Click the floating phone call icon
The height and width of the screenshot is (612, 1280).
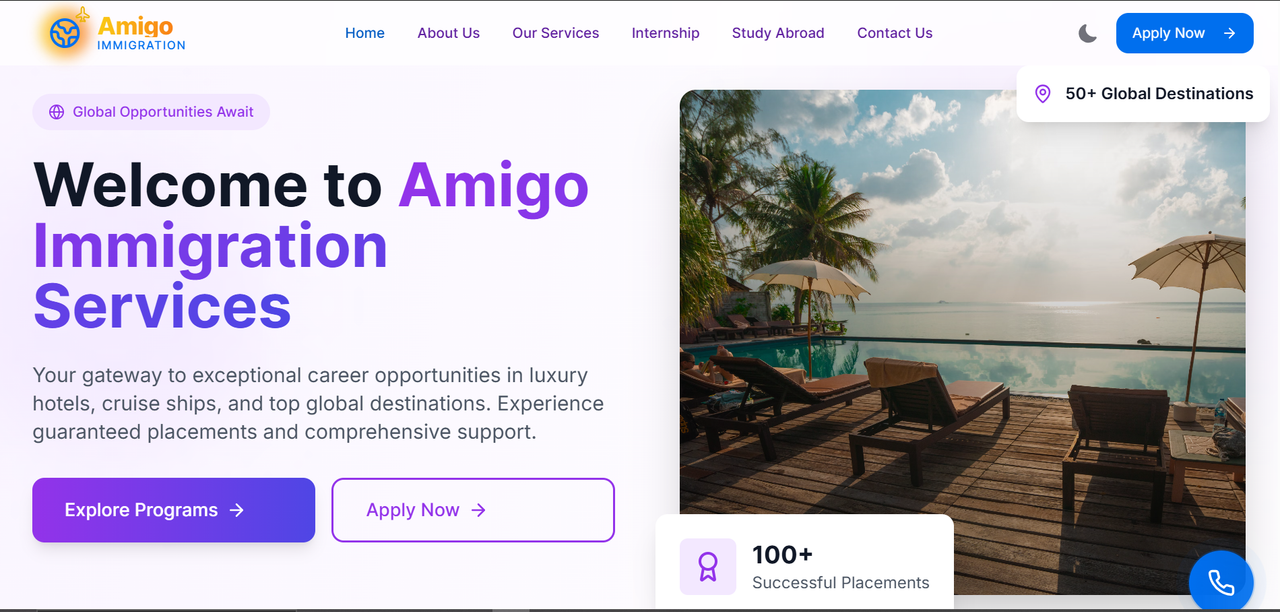[x=1221, y=582]
